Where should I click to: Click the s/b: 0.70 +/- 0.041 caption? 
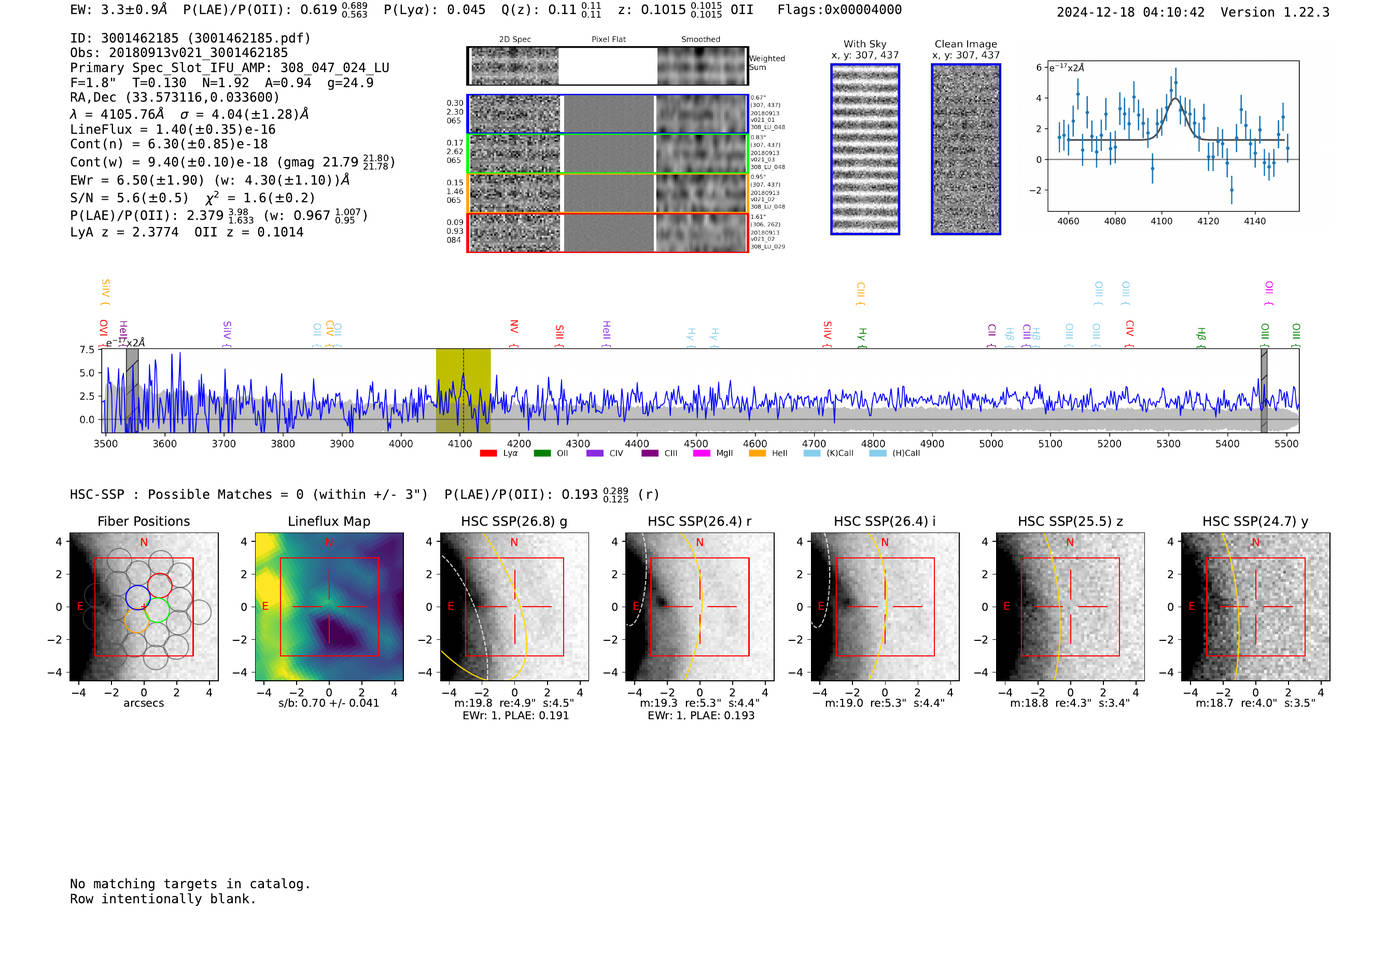pyautogui.click(x=329, y=703)
